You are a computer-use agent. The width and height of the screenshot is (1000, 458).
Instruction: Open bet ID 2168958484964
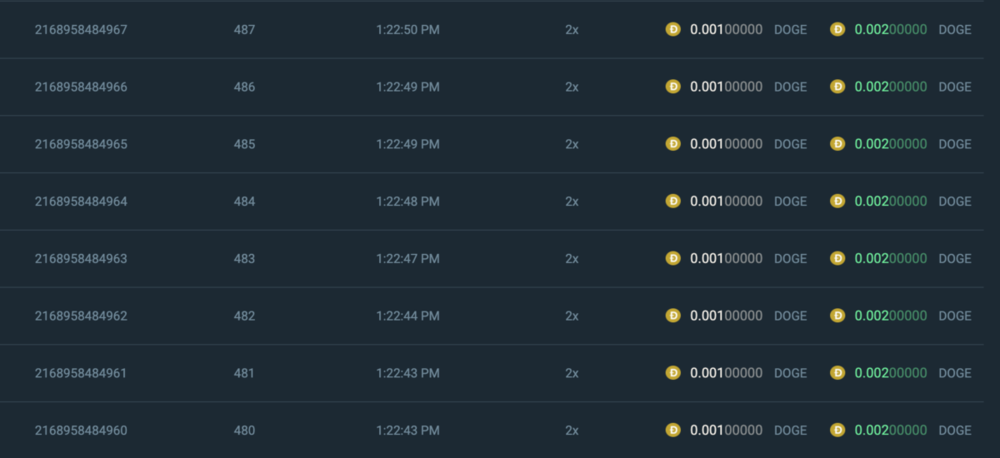coord(81,201)
